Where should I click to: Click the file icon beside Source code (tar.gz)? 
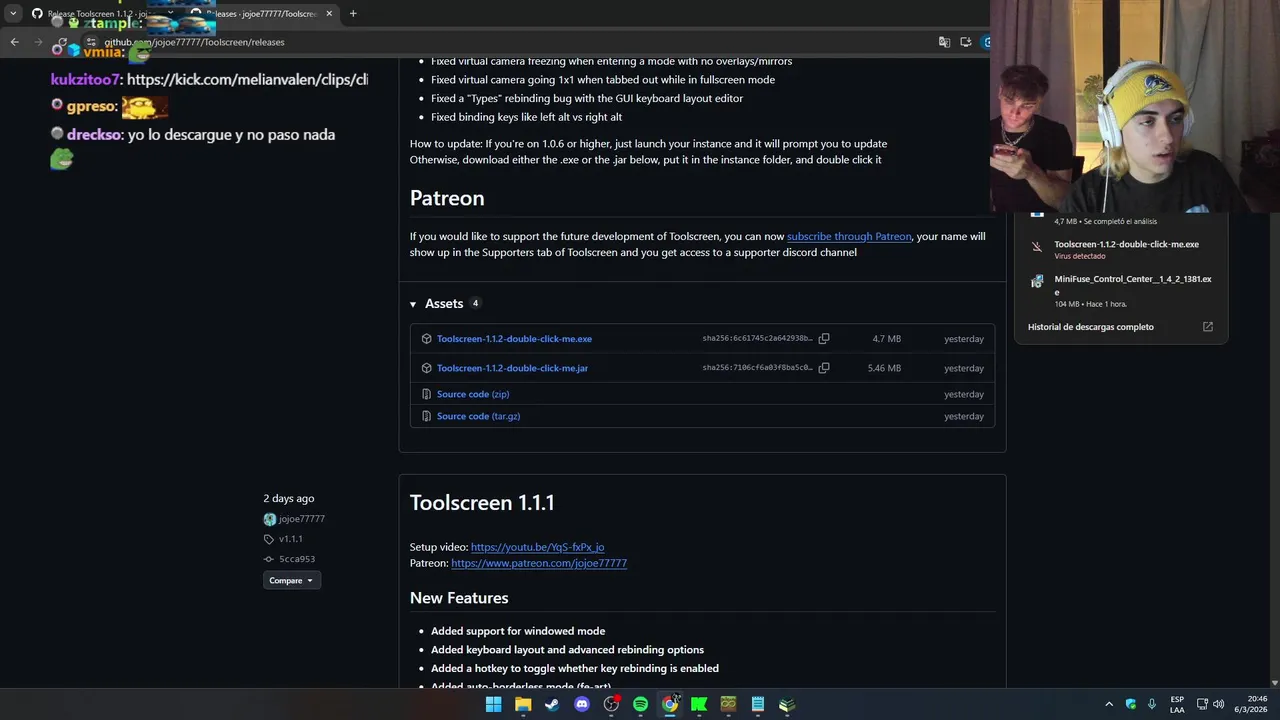(x=426, y=416)
